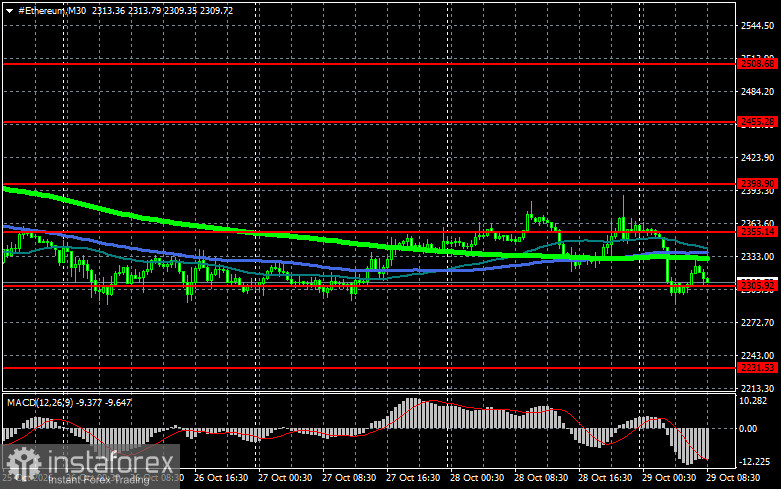Click the 28 Oct 08:30 time label
781x489 pixels.
(x=541, y=478)
